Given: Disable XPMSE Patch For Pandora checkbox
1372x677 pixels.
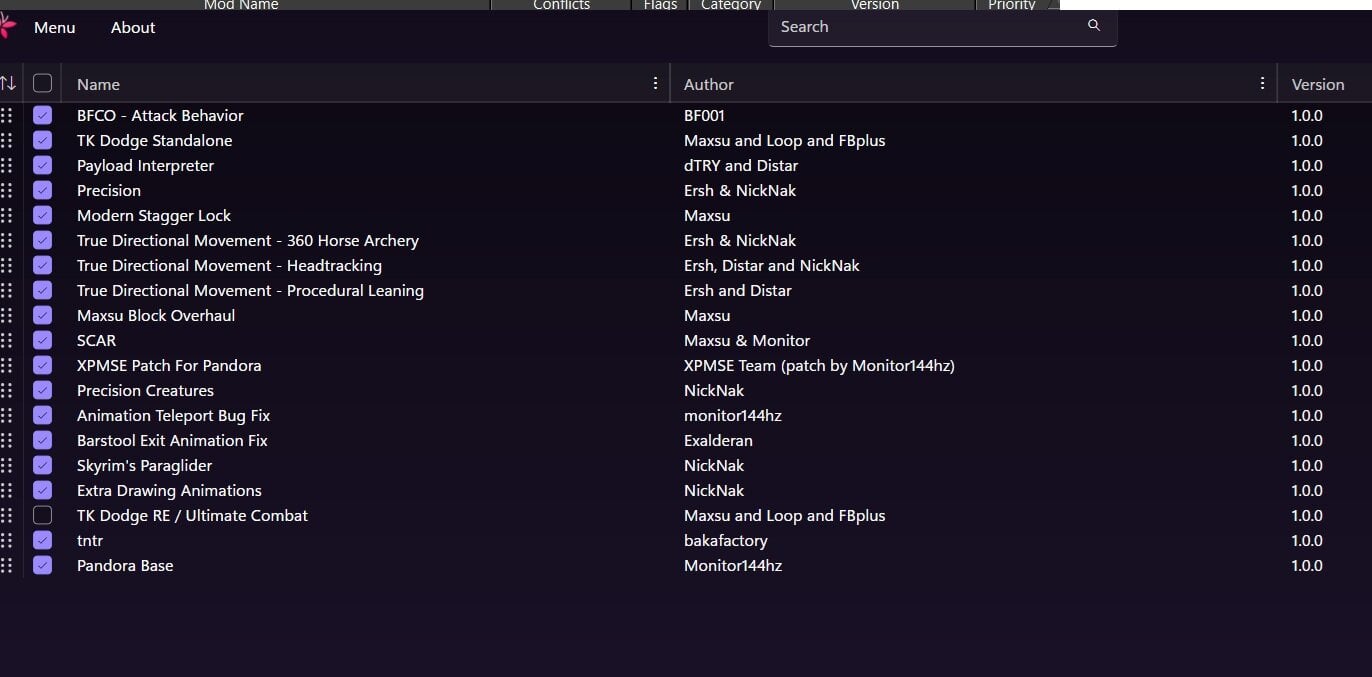Looking at the screenshot, I should coord(42,365).
